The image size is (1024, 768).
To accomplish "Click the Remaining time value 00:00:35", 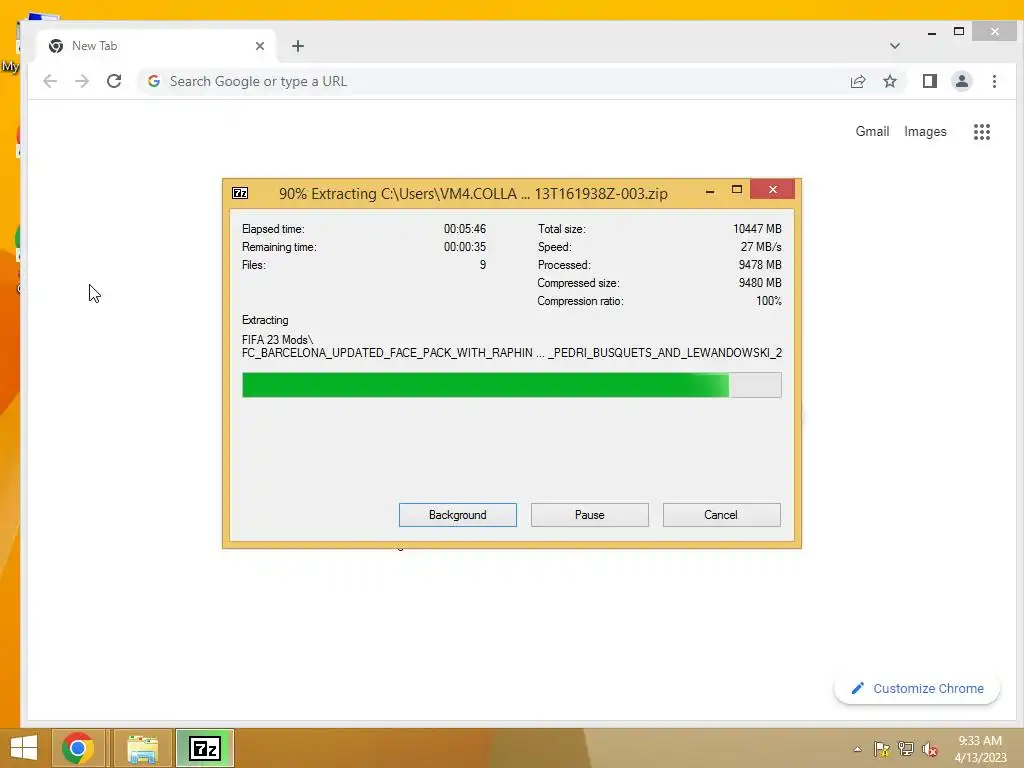I will pos(464,247).
